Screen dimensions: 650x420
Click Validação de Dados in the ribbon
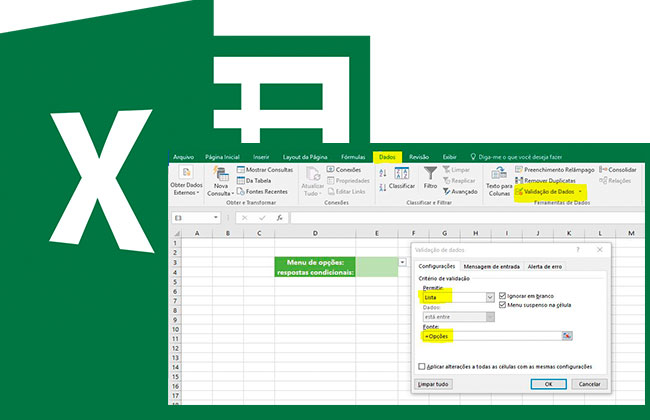click(x=545, y=192)
